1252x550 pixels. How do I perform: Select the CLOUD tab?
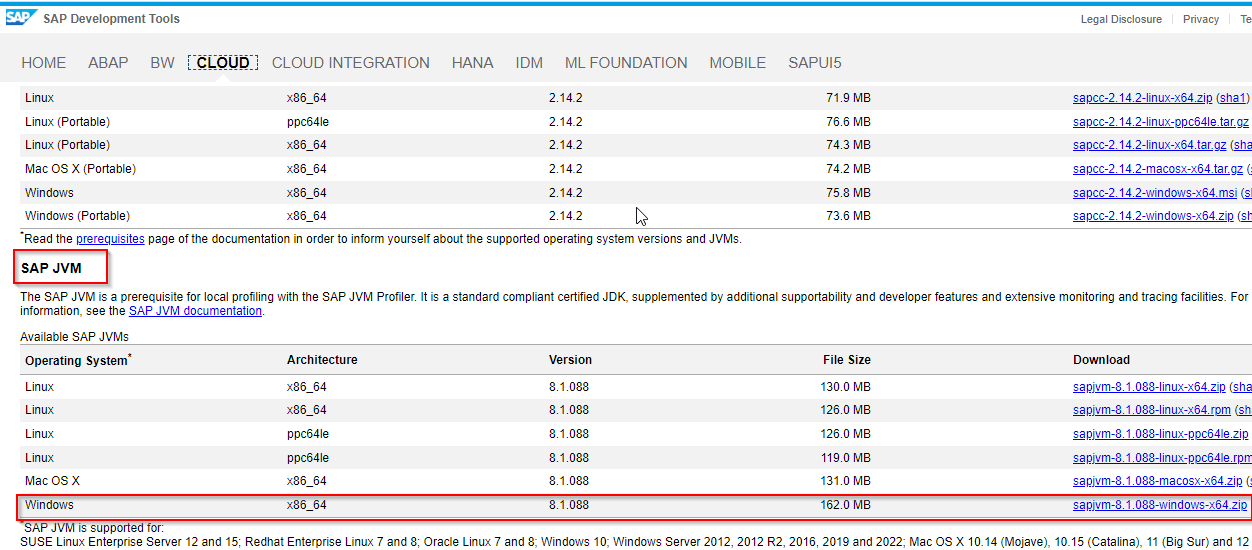[x=223, y=63]
